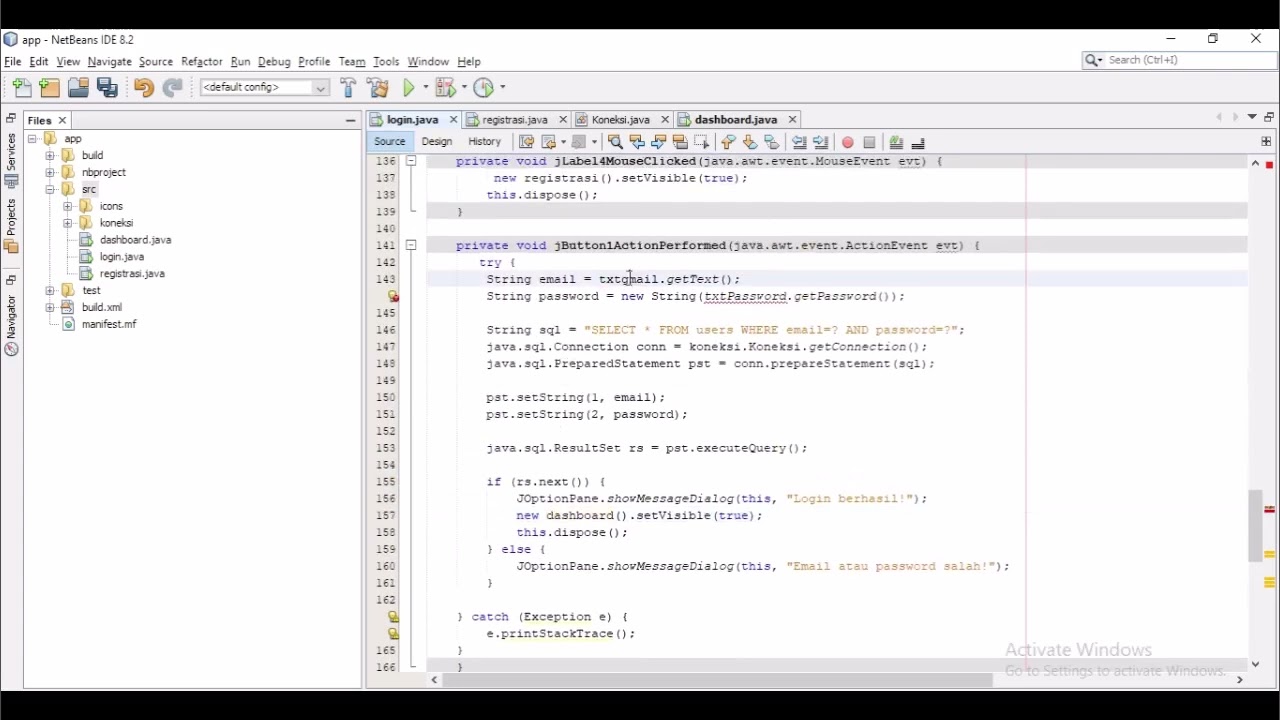The image size is (1280, 720).
Task: Expand the nbproject folder node
Action: 50,173
